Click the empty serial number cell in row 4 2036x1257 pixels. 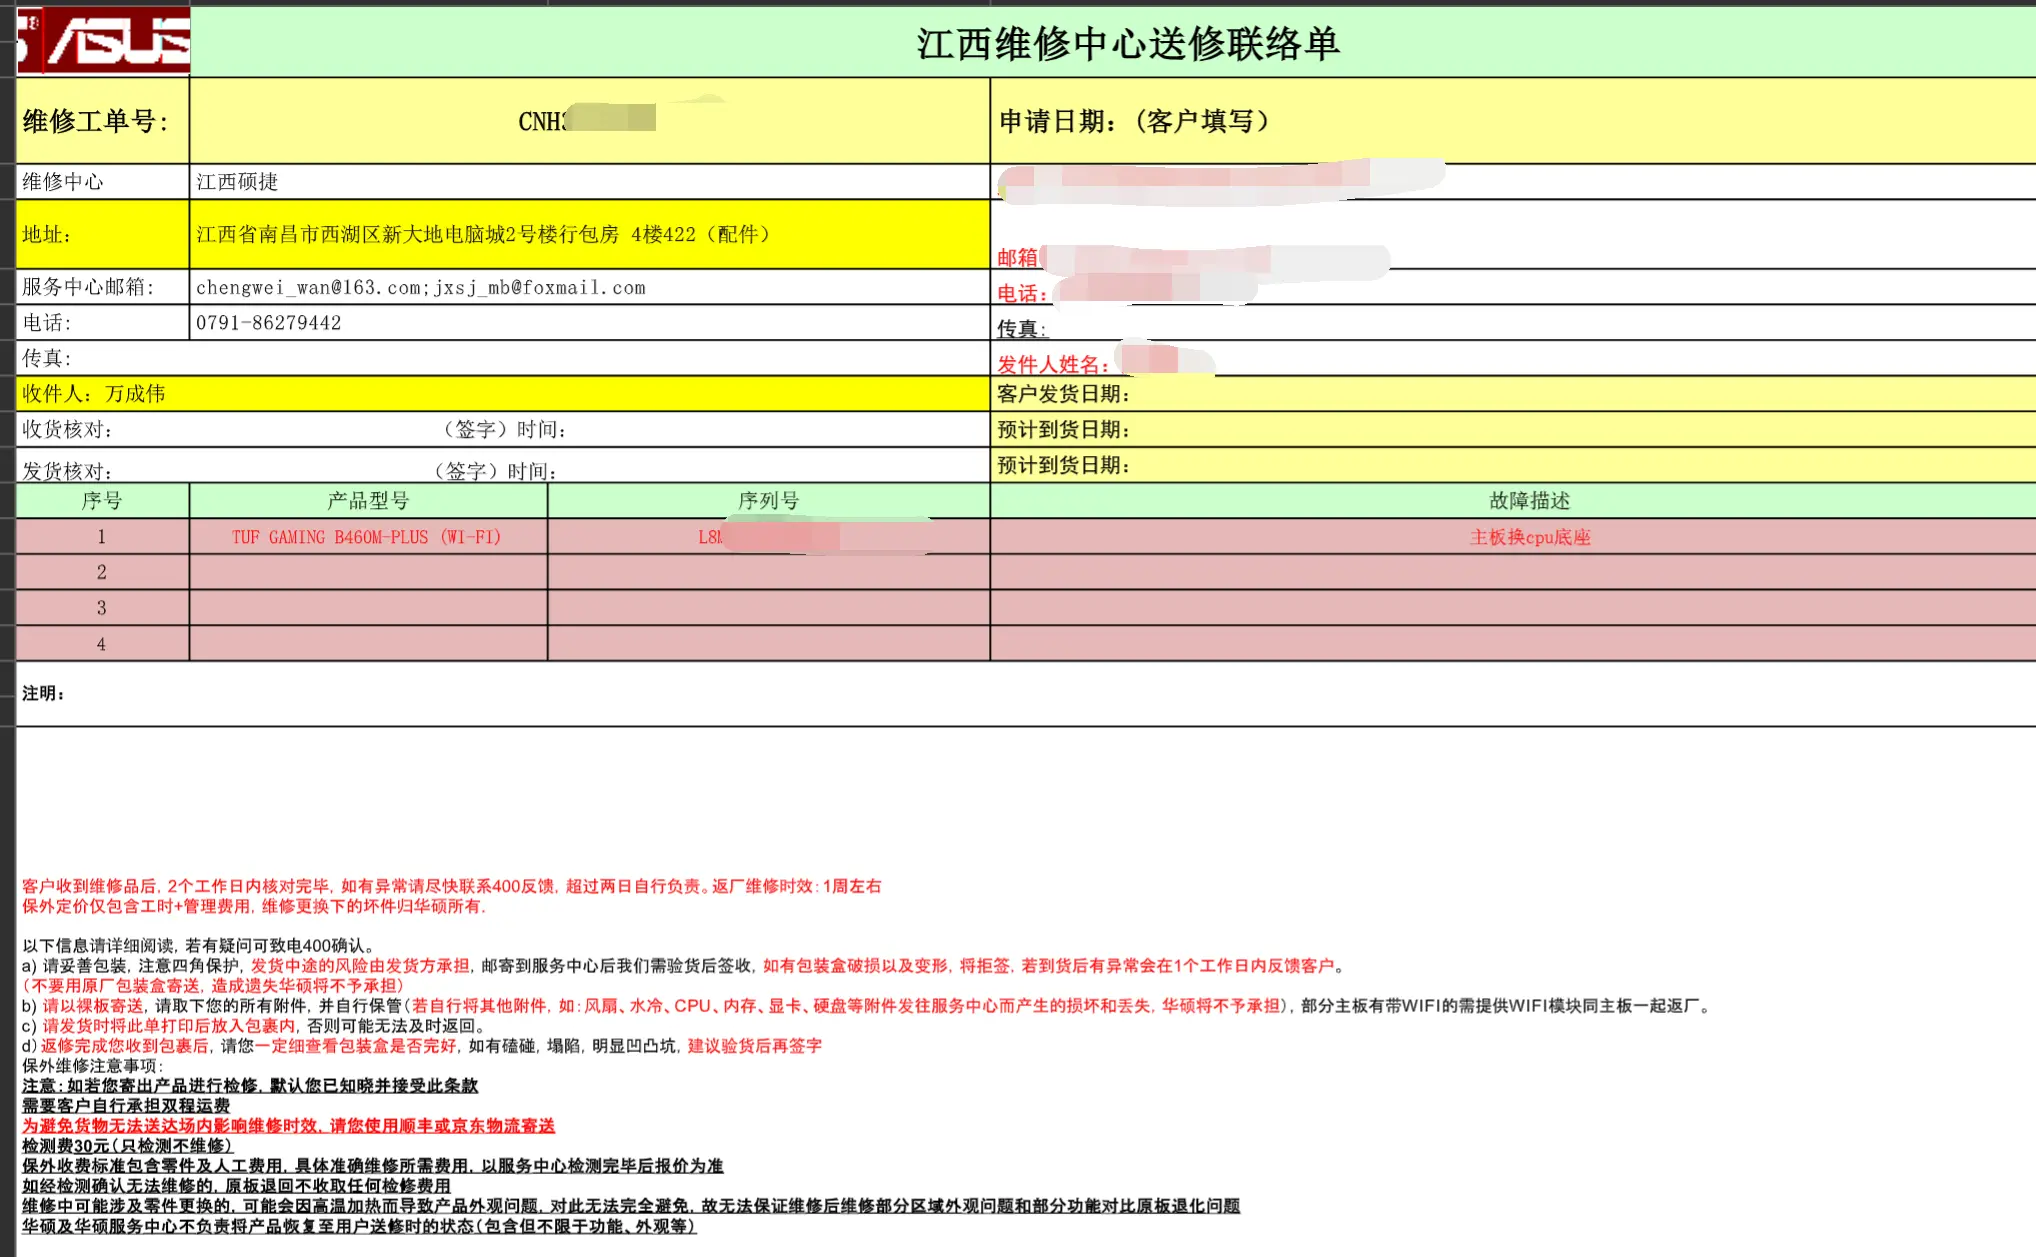(x=769, y=644)
